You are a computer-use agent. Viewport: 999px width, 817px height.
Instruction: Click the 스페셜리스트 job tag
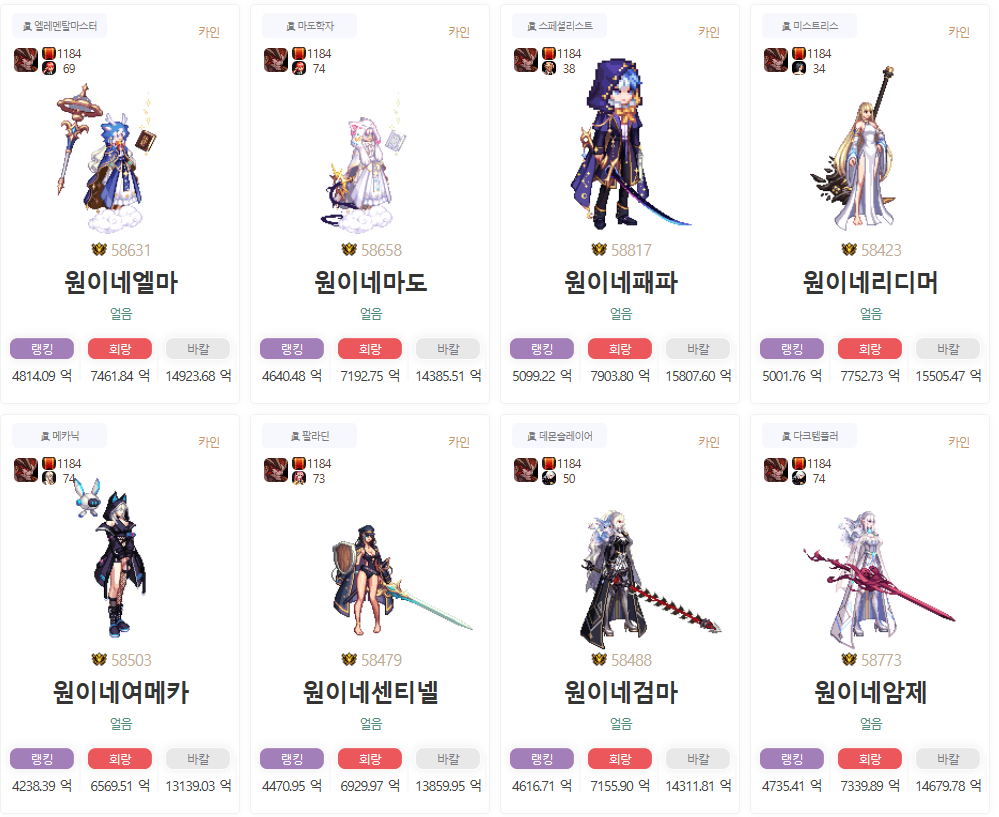click(x=559, y=26)
